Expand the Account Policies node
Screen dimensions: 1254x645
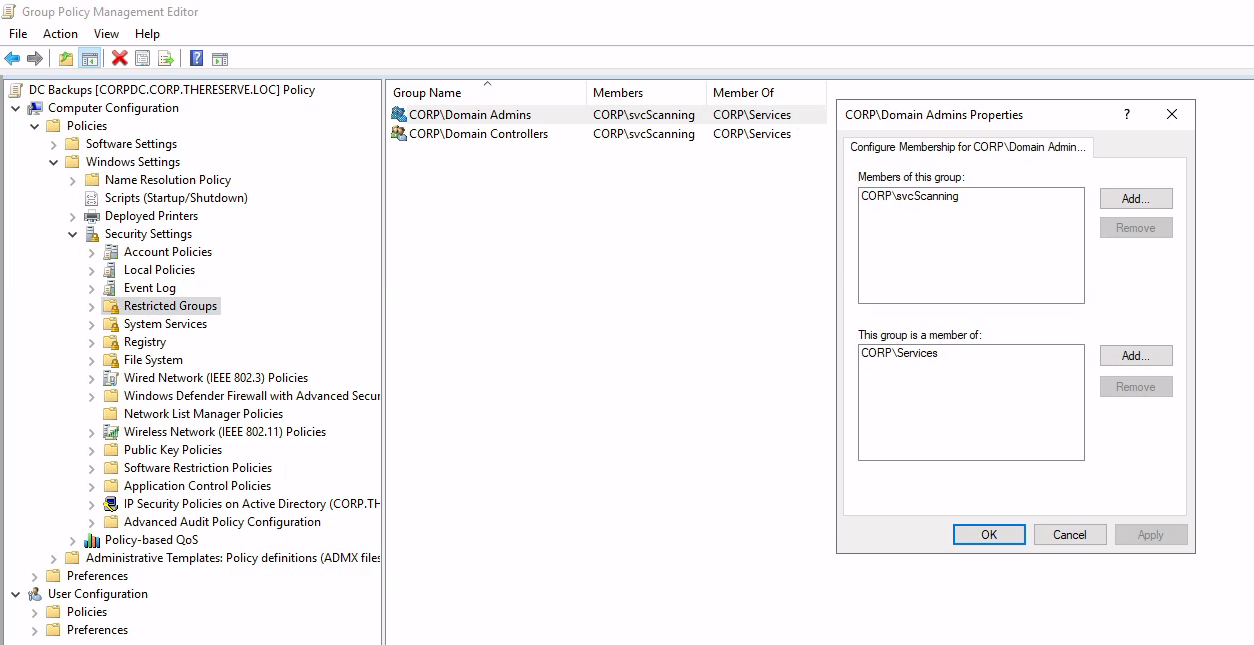click(92, 252)
